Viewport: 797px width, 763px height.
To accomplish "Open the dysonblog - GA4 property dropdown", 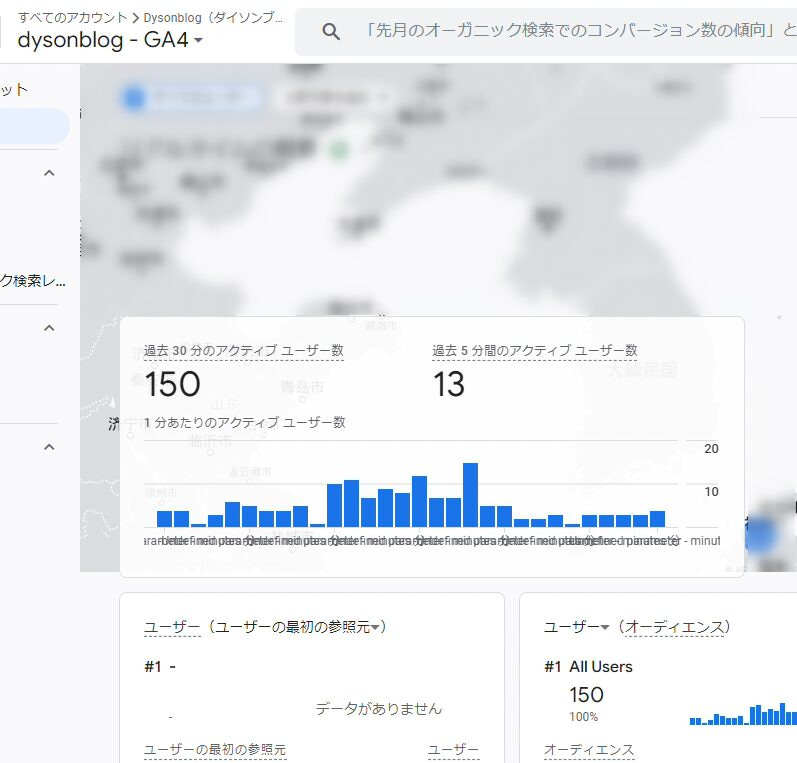I will (x=110, y=40).
